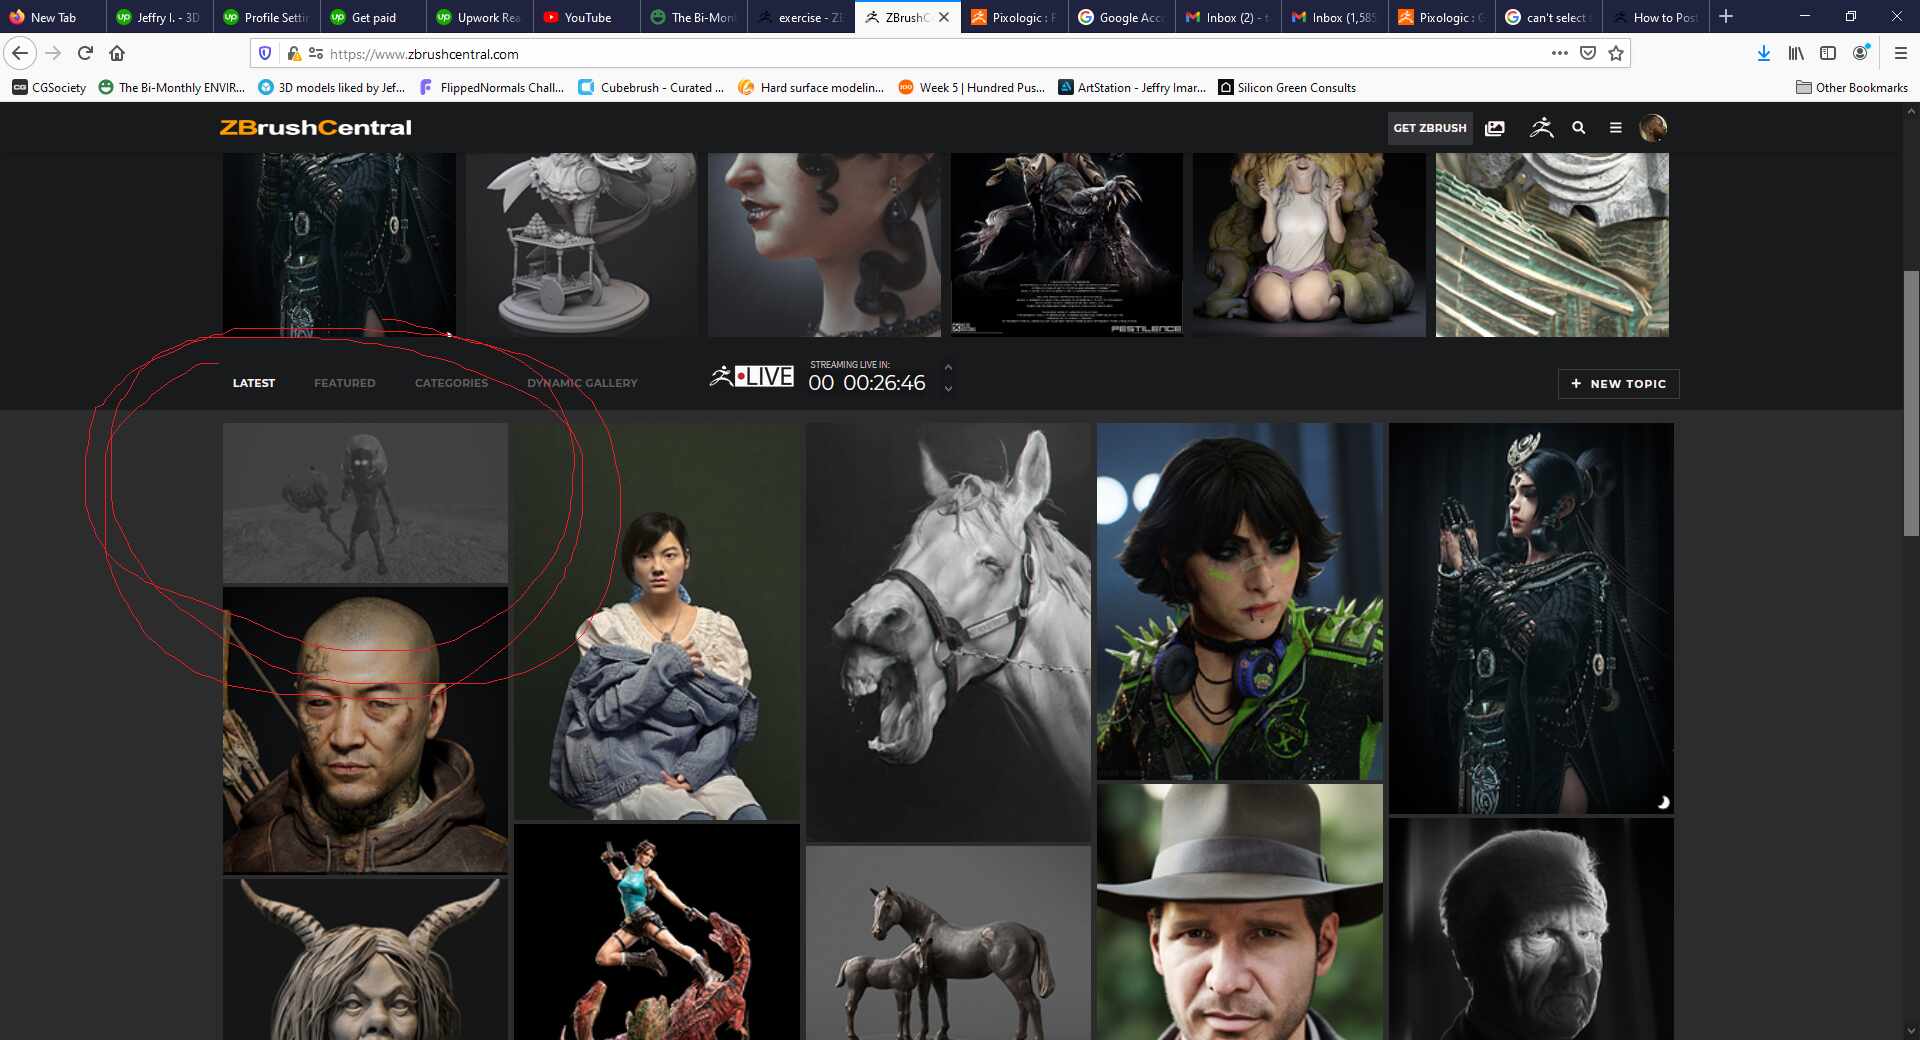Go back to the previous page
1920x1040 pixels.
(20, 53)
